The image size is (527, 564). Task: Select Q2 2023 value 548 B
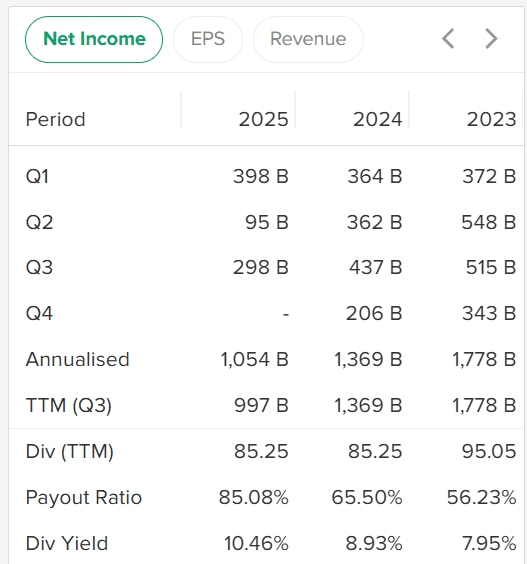(x=489, y=222)
